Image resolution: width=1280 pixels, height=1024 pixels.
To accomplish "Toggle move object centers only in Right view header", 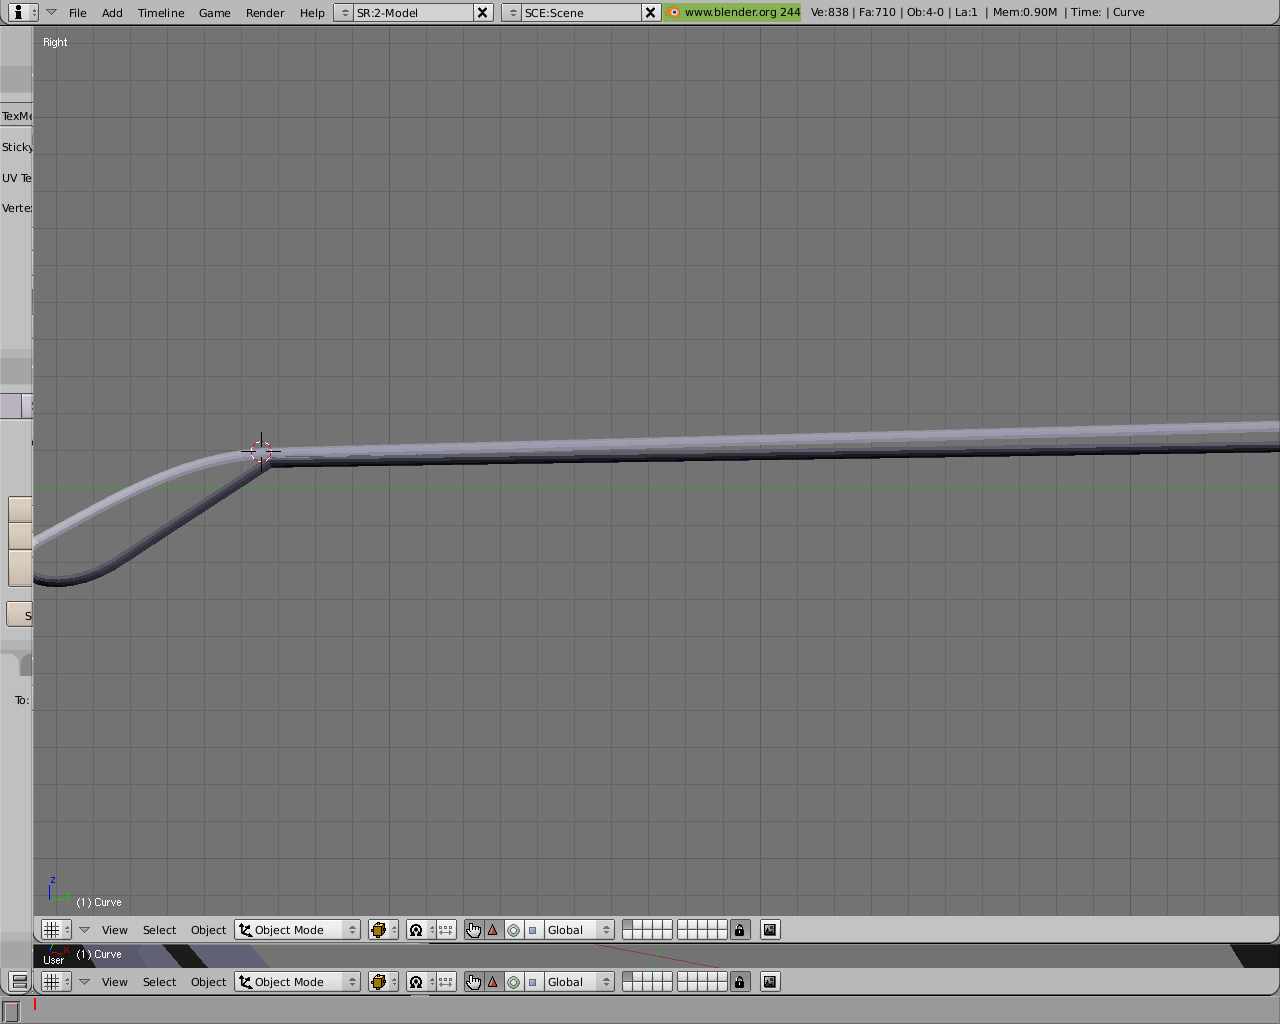I will click(x=446, y=930).
